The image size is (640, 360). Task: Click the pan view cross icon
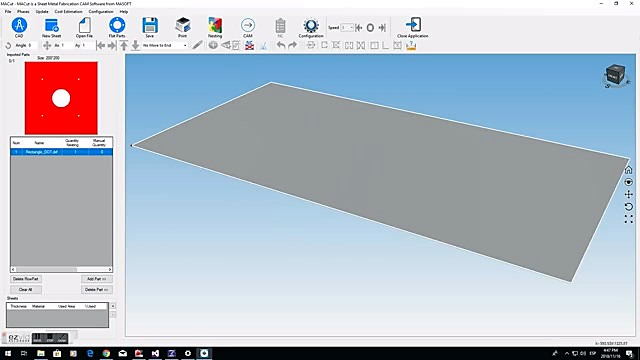click(x=629, y=195)
